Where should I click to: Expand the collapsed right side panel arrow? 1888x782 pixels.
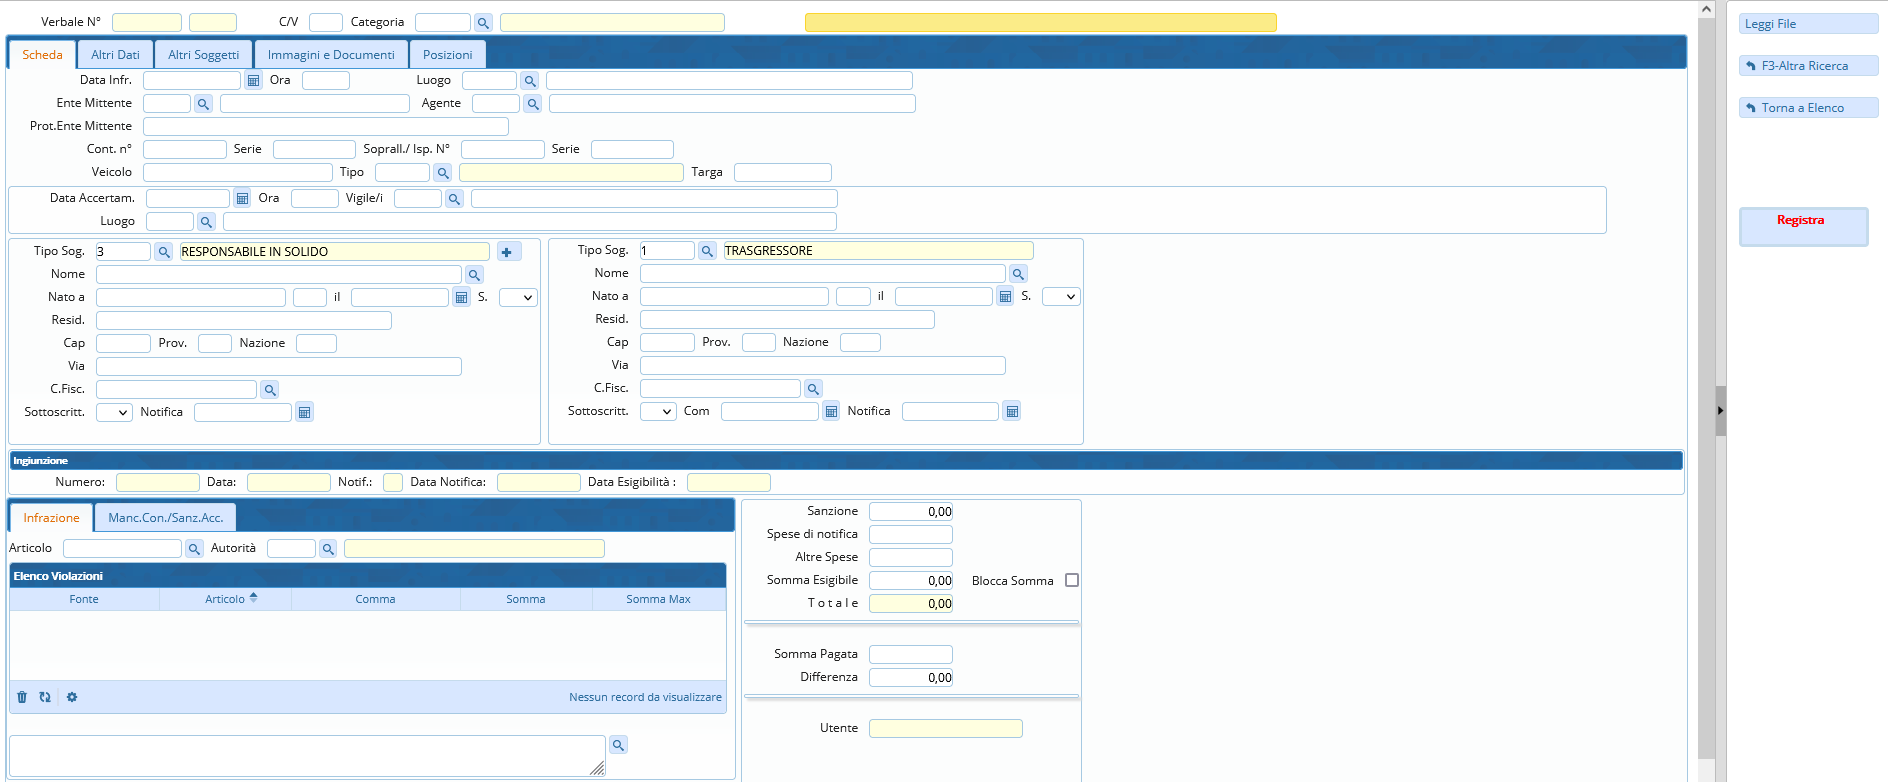(x=1720, y=410)
